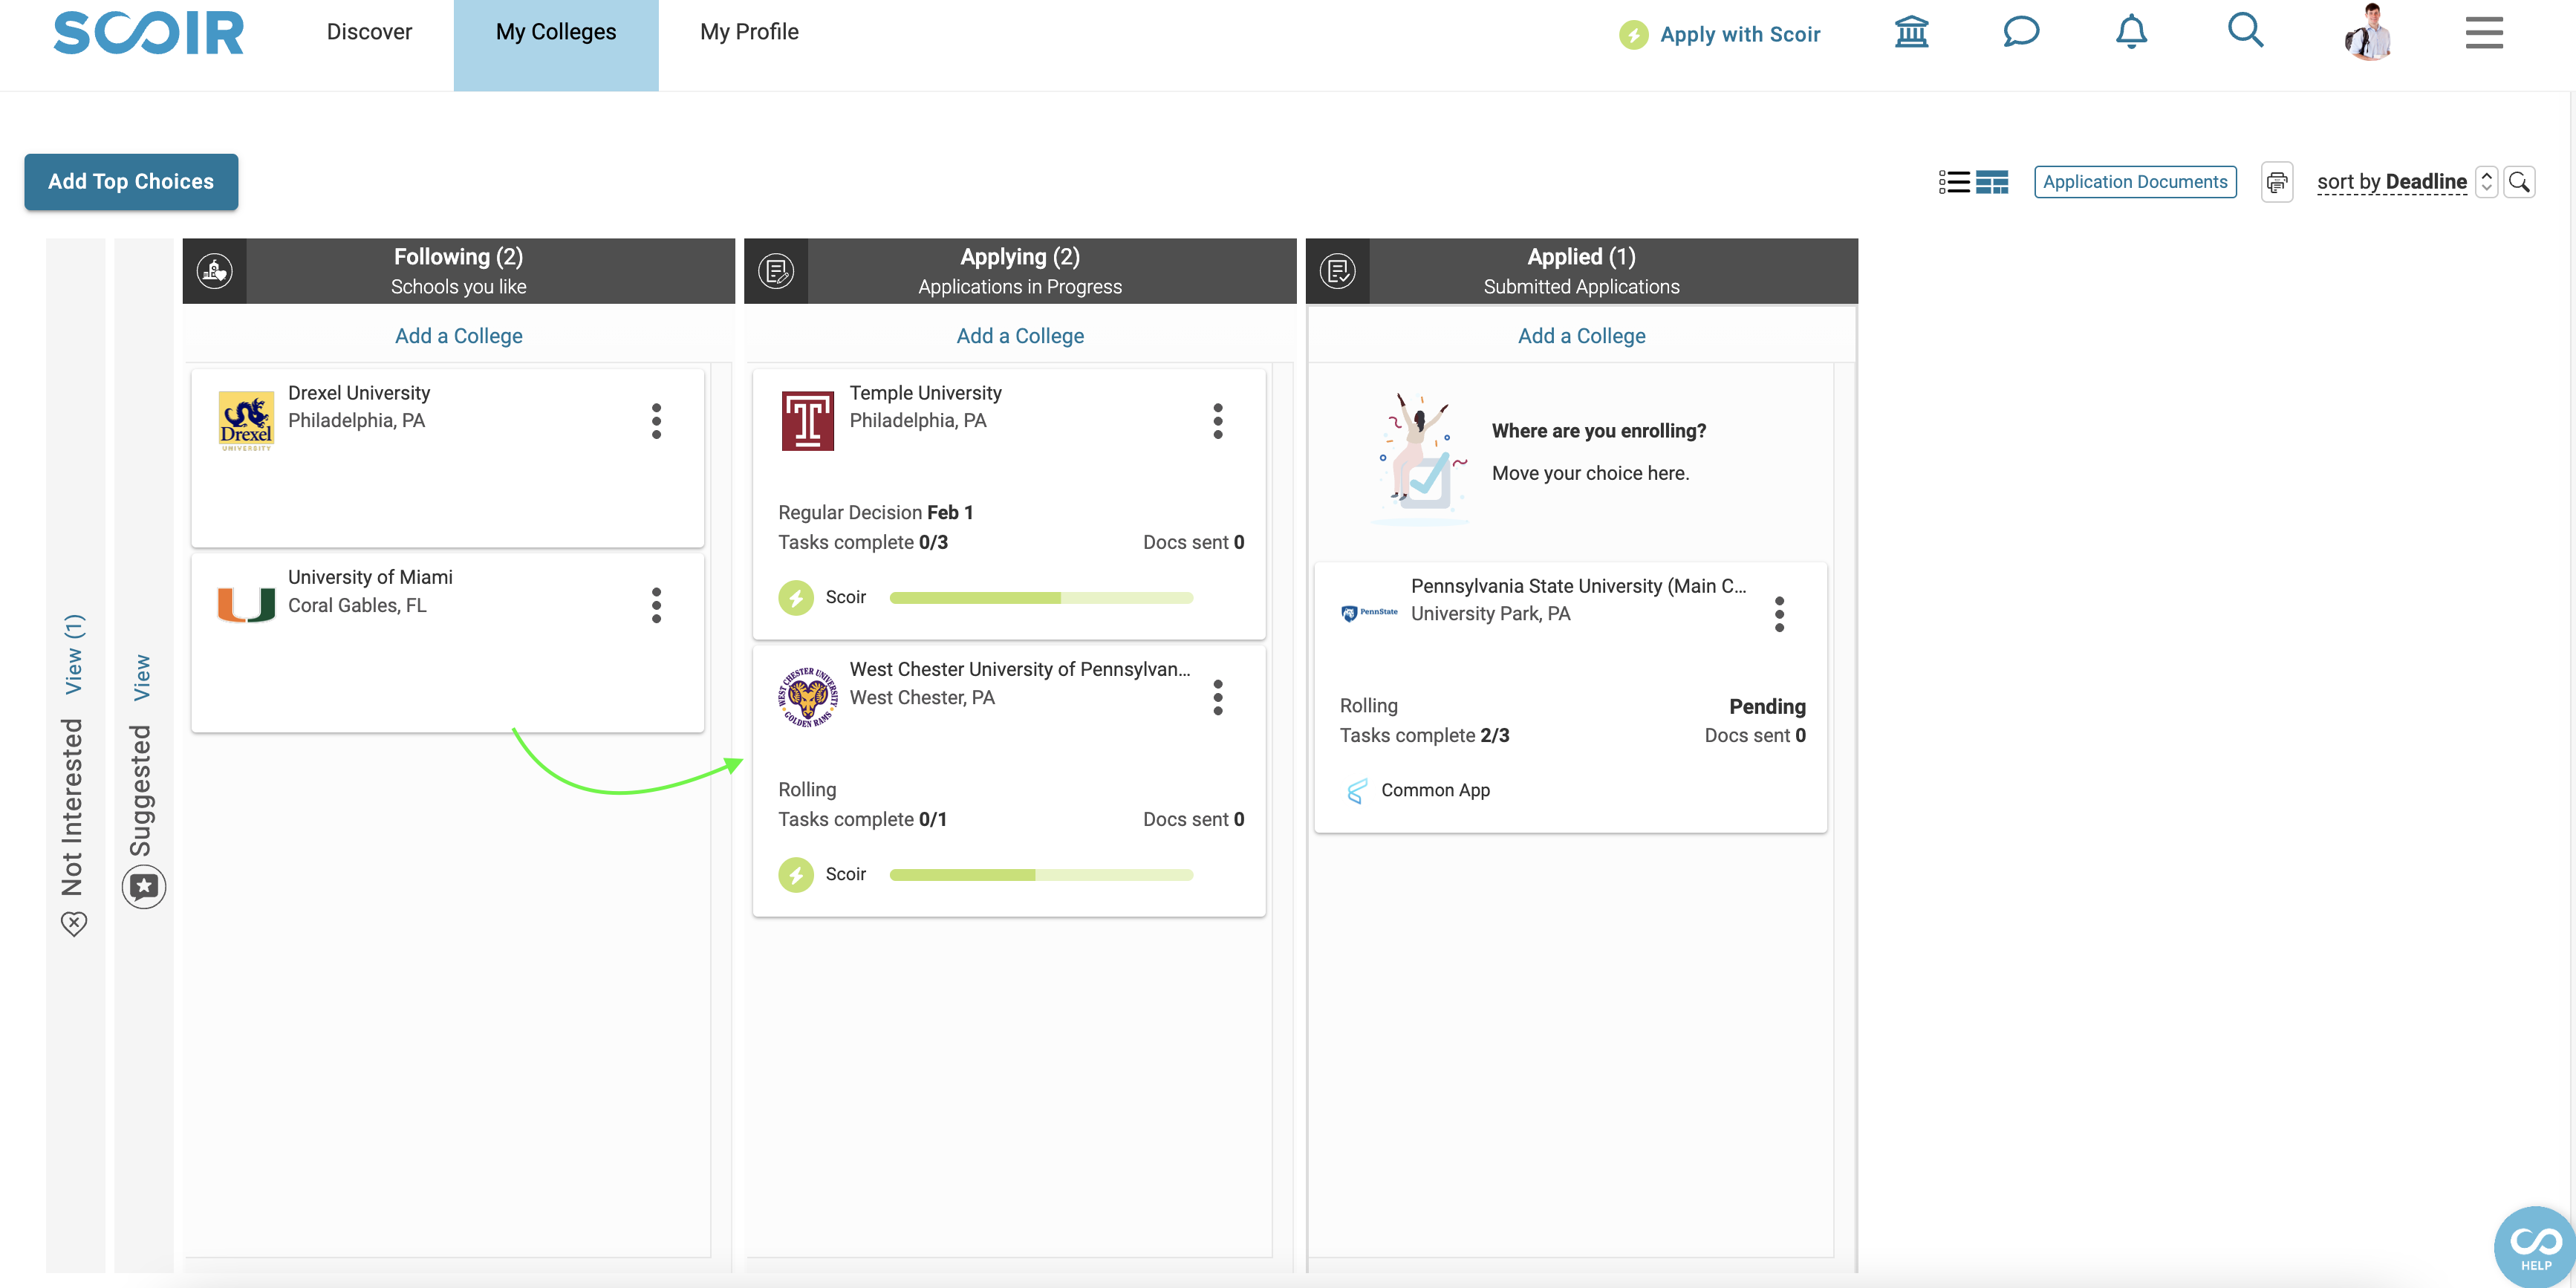Click University of Miami logo

[246, 605]
